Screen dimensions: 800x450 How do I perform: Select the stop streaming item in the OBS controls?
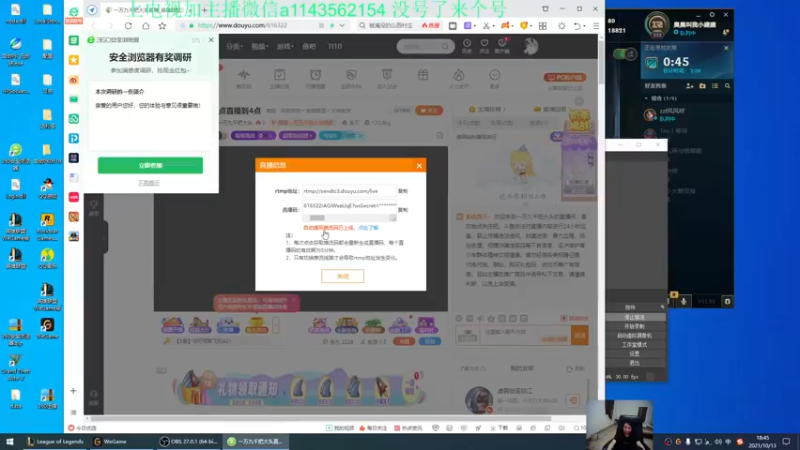(x=634, y=317)
